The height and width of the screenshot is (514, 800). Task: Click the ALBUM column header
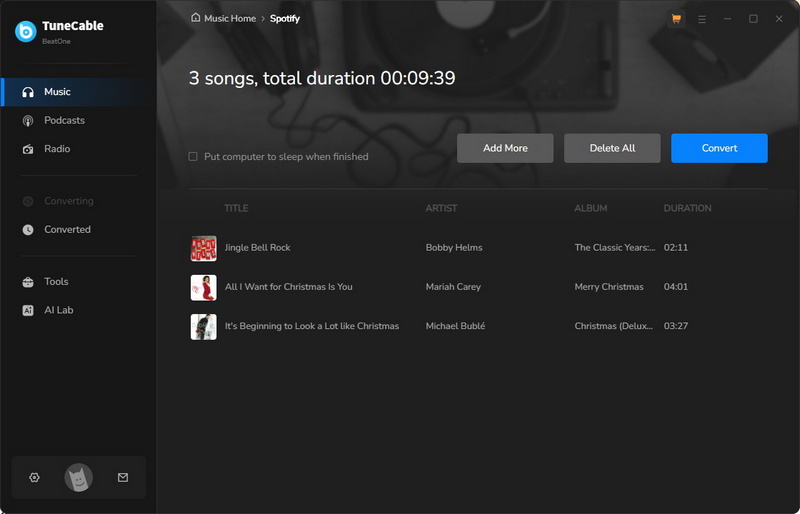coord(591,208)
